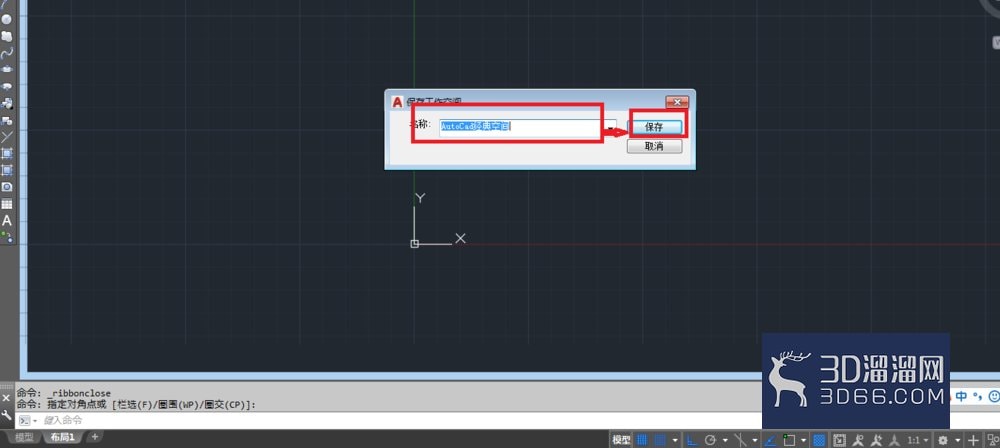This screenshot has width=1000, height=448.
Task: Select the multiline text A tool
Action: tap(7, 221)
